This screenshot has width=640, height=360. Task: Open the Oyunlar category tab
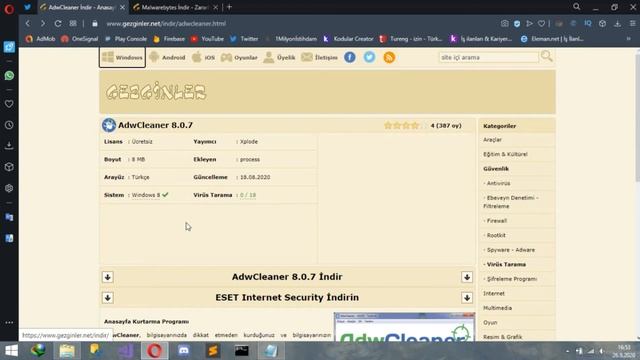(x=239, y=58)
